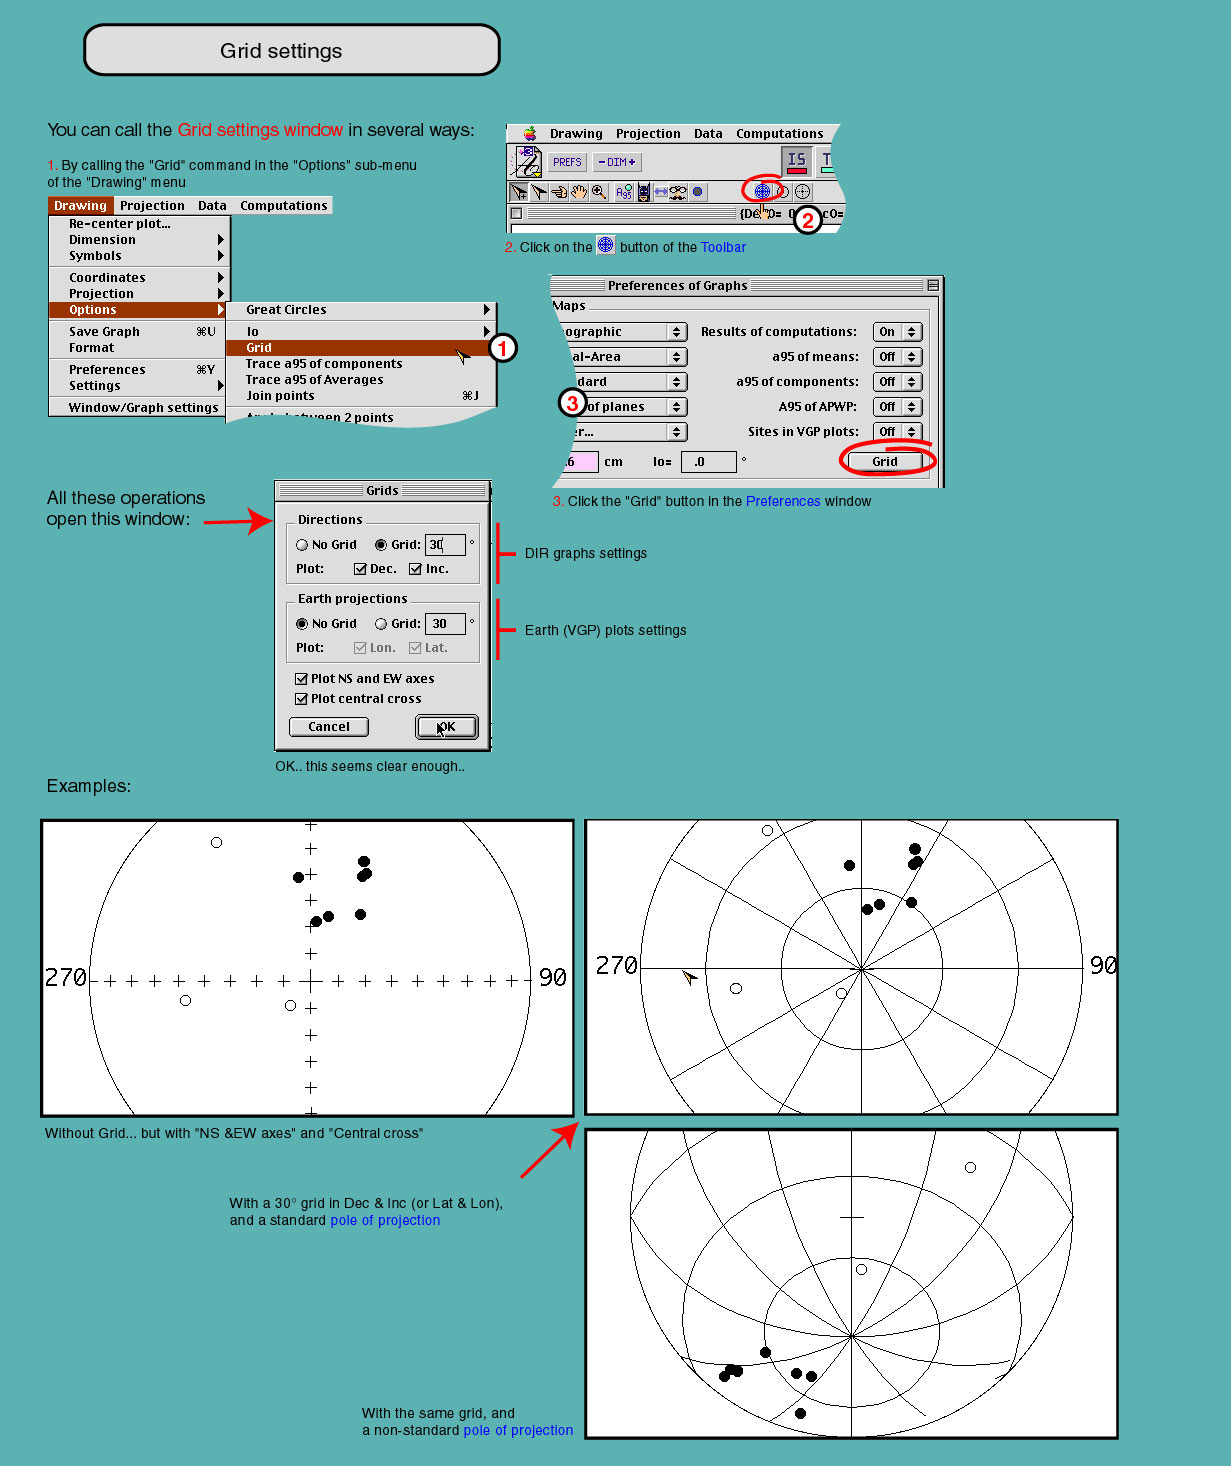
Task: Click the blue globe Grid toolbar button
Action: tap(762, 191)
